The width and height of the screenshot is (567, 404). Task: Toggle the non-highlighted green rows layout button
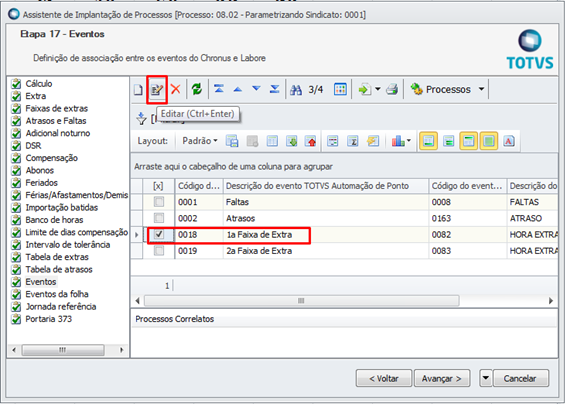point(448,141)
